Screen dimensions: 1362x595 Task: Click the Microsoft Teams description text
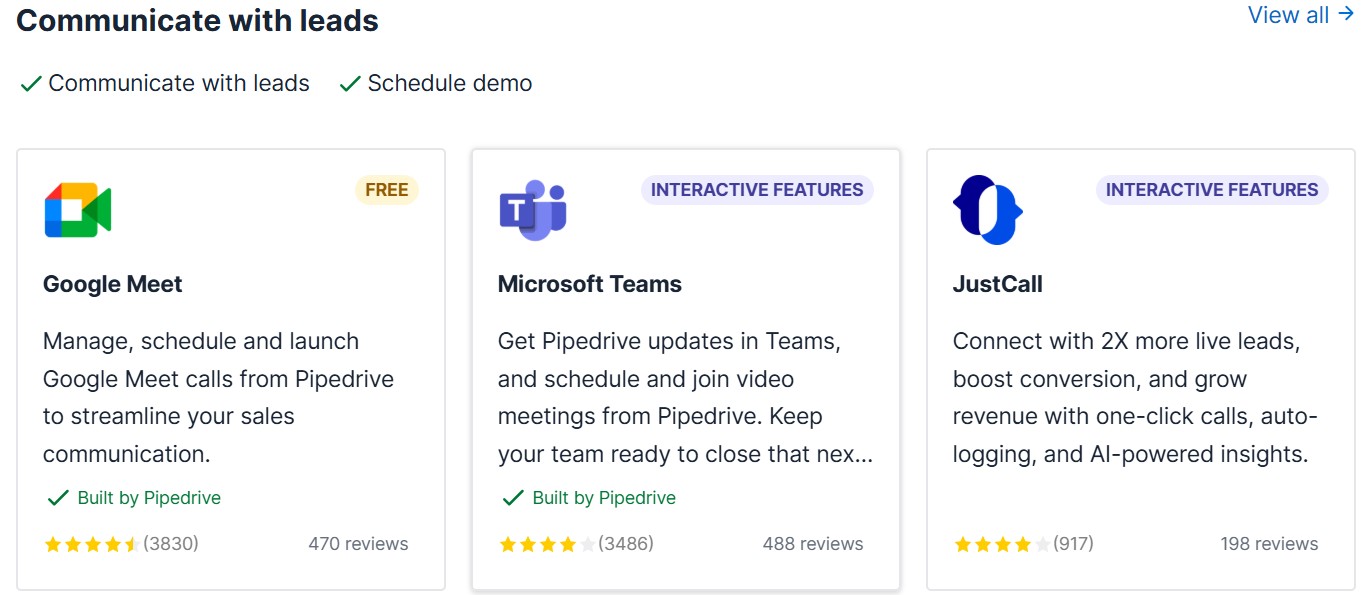point(686,398)
